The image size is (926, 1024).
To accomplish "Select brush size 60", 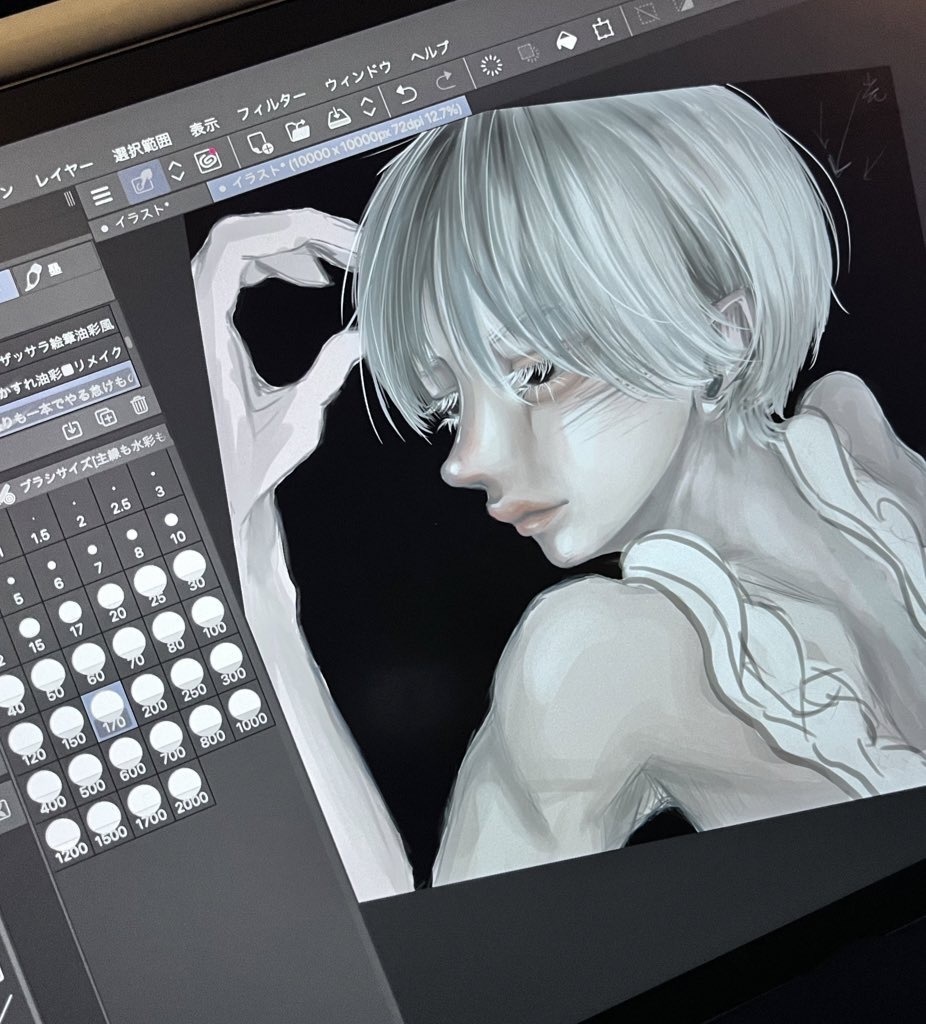I will click(x=90, y=665).
